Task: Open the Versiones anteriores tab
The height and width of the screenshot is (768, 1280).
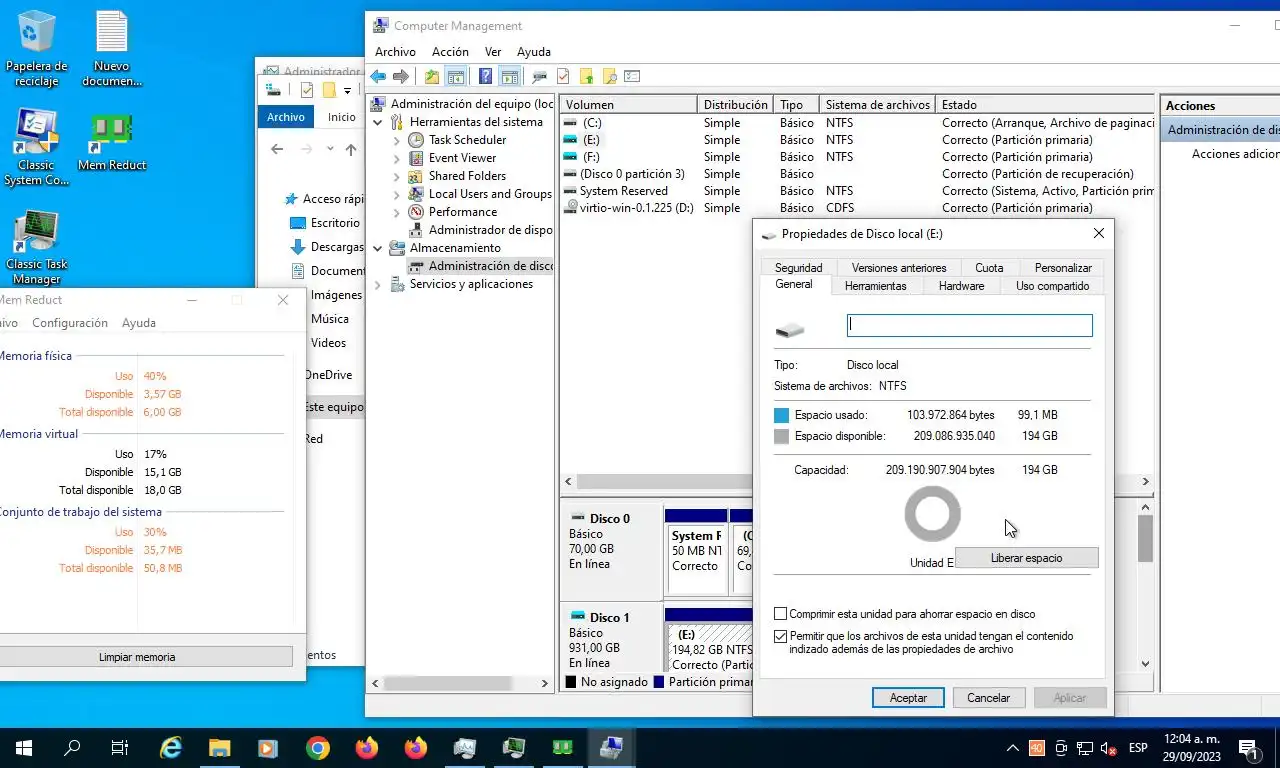Action: click(x=899, y=268)
